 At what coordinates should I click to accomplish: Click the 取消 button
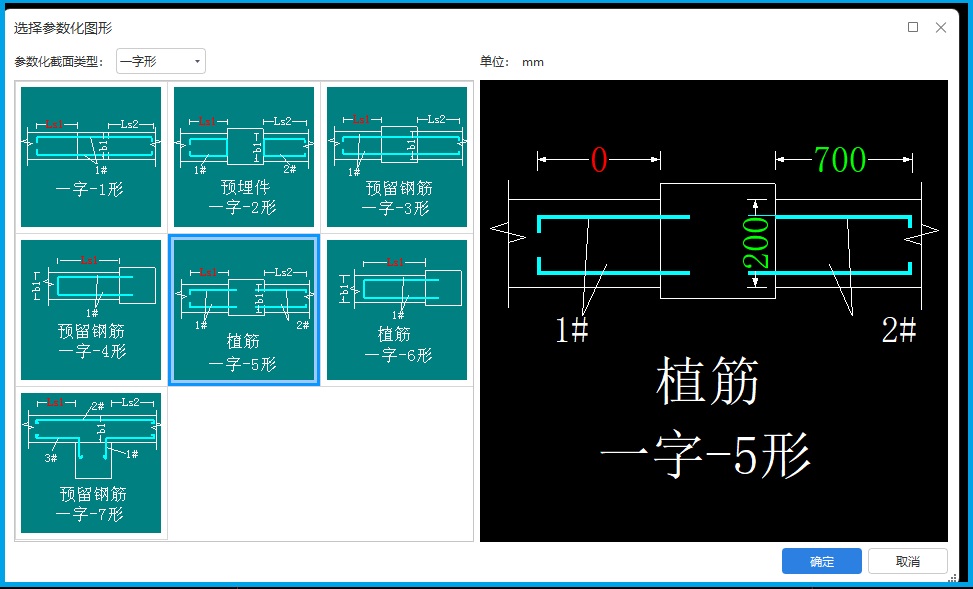908,561
